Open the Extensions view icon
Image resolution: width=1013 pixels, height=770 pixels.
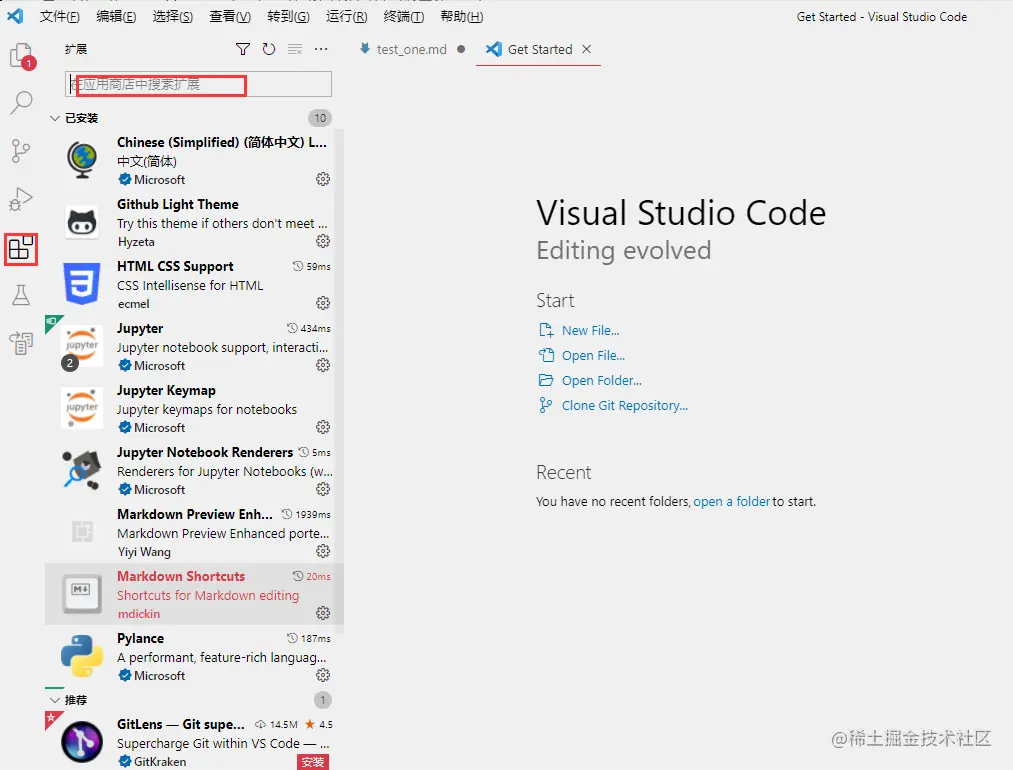(x=21, y=249)
